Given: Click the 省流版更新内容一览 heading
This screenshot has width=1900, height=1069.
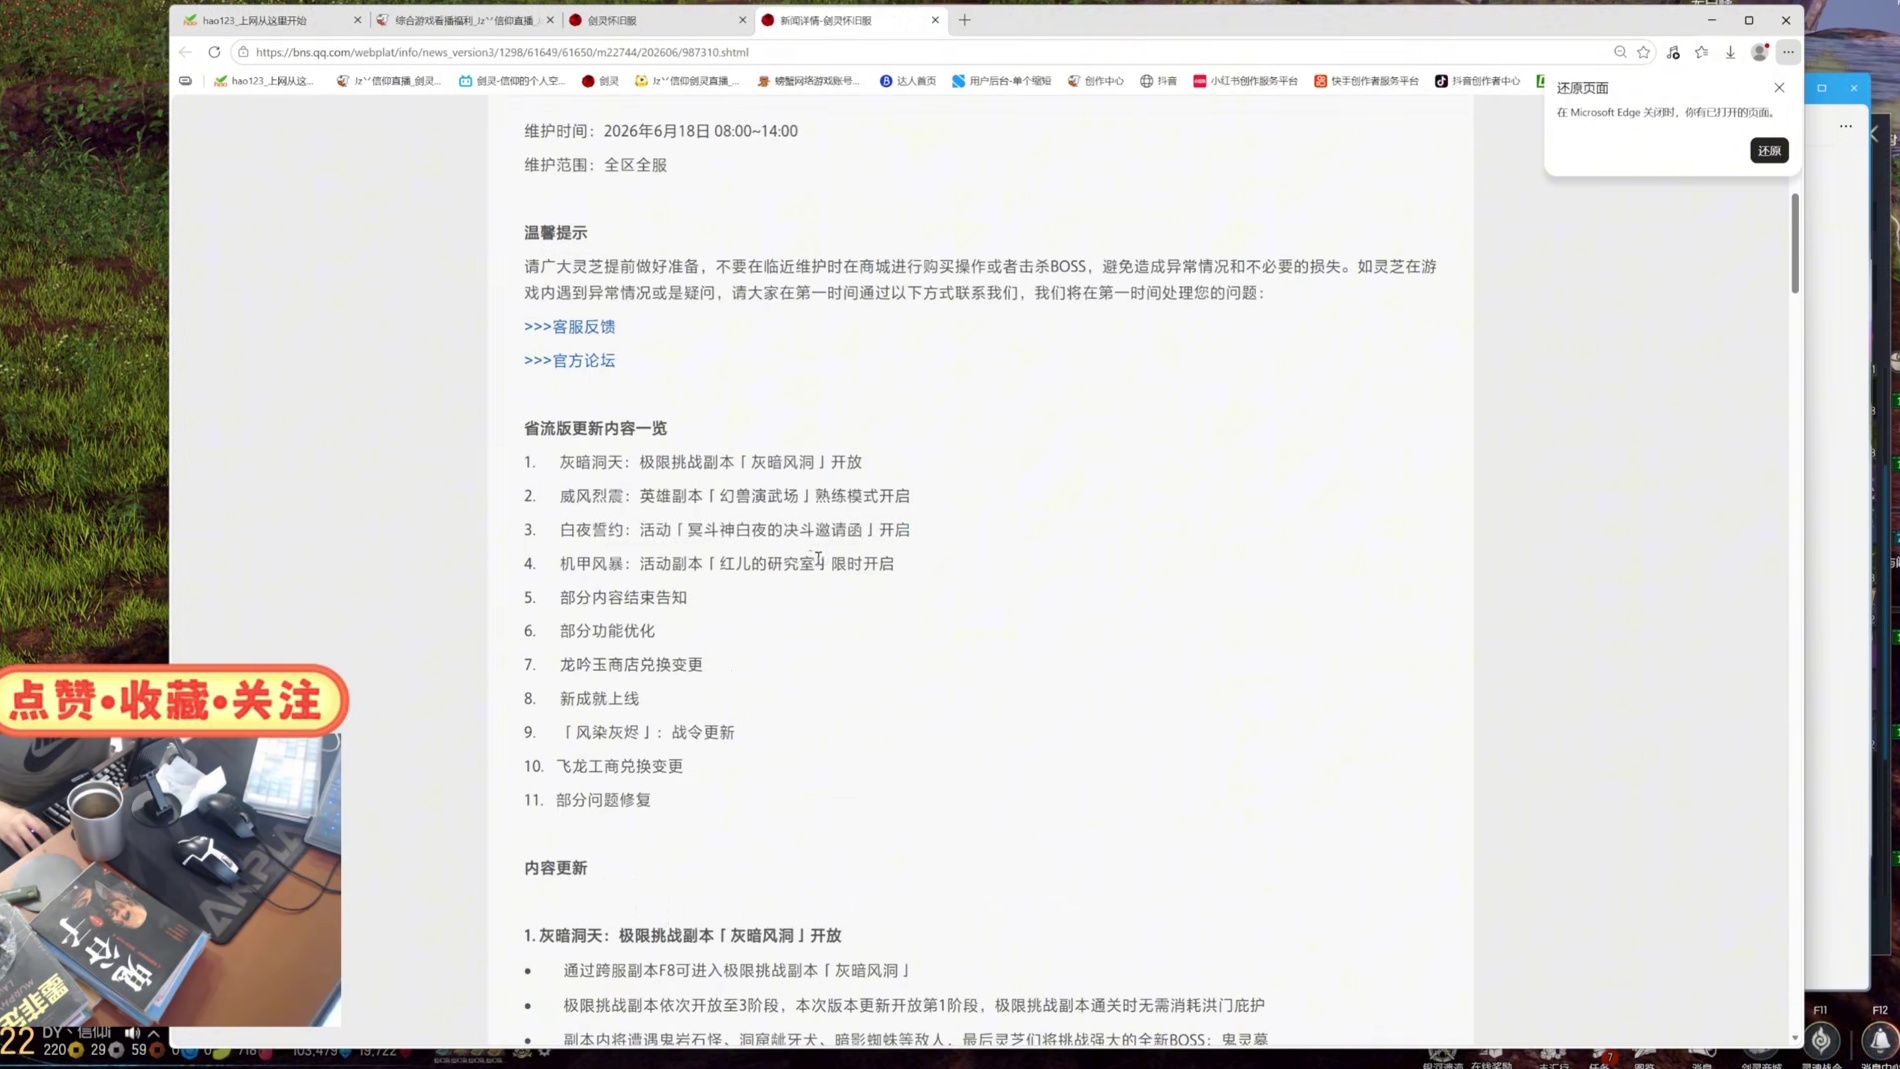Looking at the screenshot, I should click(596, 428).
